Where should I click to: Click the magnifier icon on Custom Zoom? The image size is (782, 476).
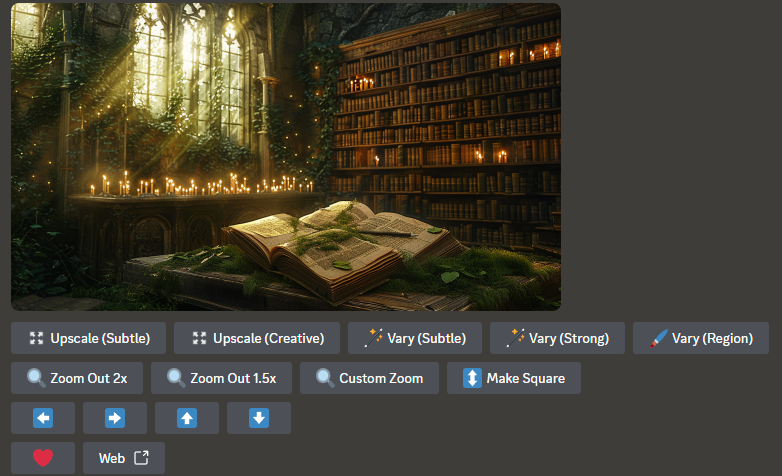point(325,378)
